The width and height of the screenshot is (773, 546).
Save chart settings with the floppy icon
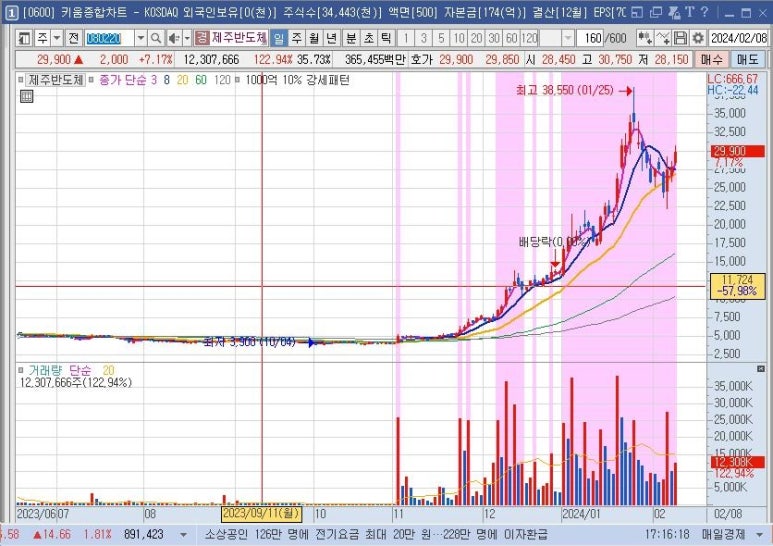tap(680, 38)
